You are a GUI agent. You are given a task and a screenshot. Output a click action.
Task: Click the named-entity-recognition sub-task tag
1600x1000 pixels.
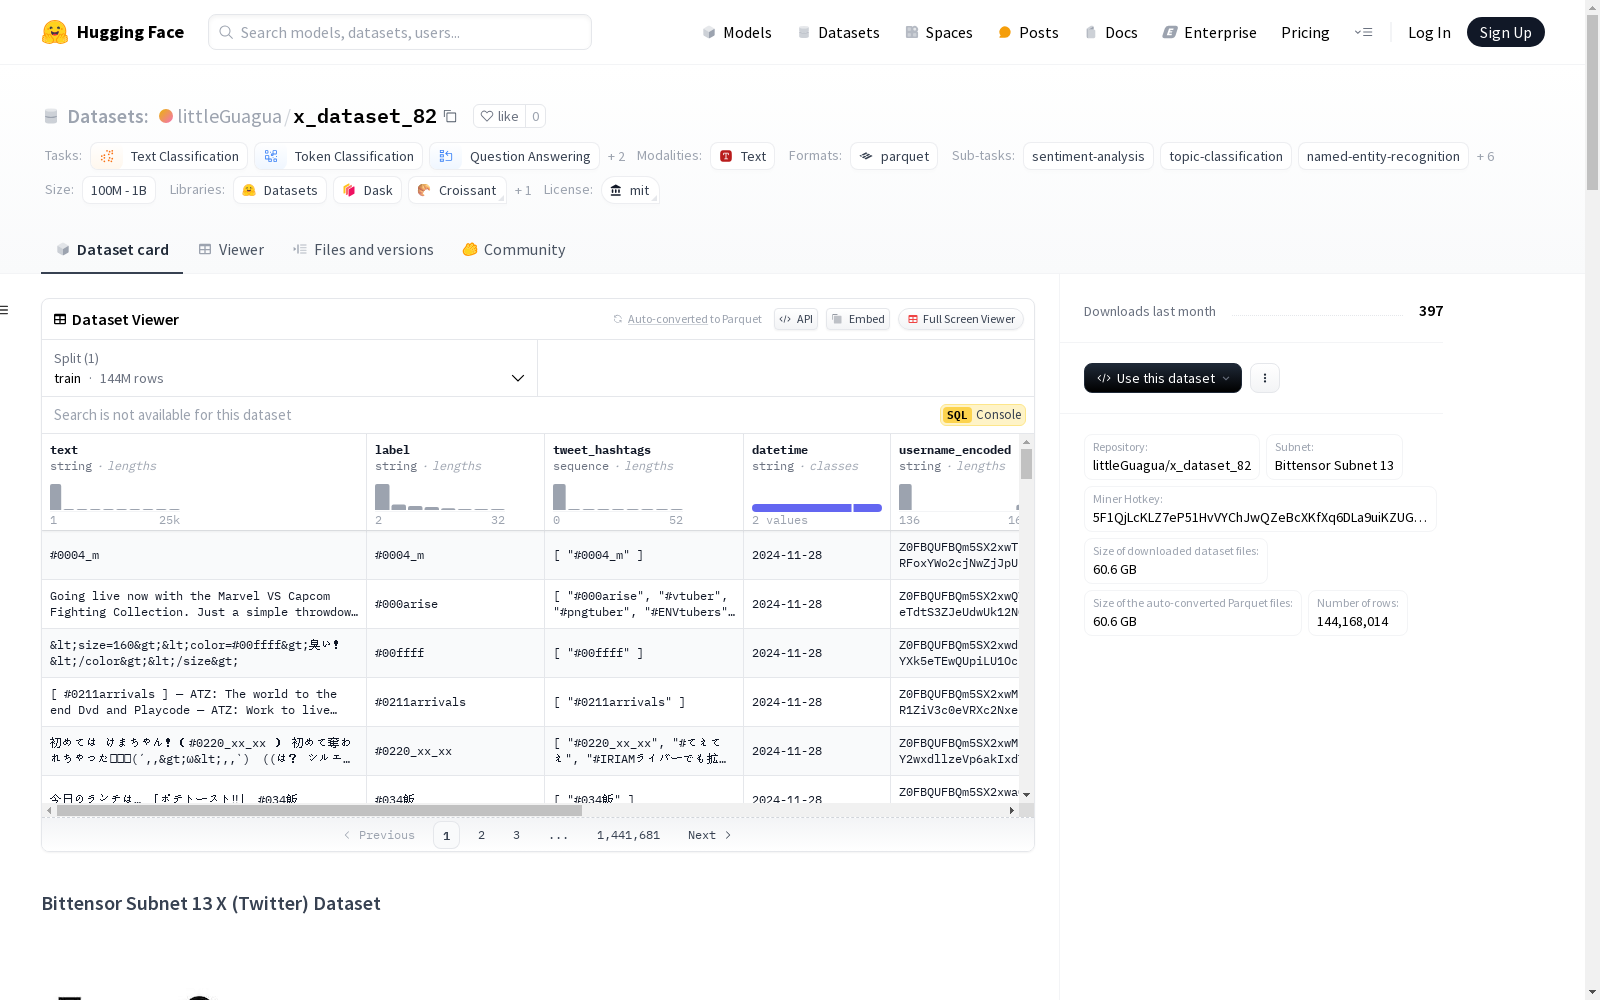(1383, 157)
